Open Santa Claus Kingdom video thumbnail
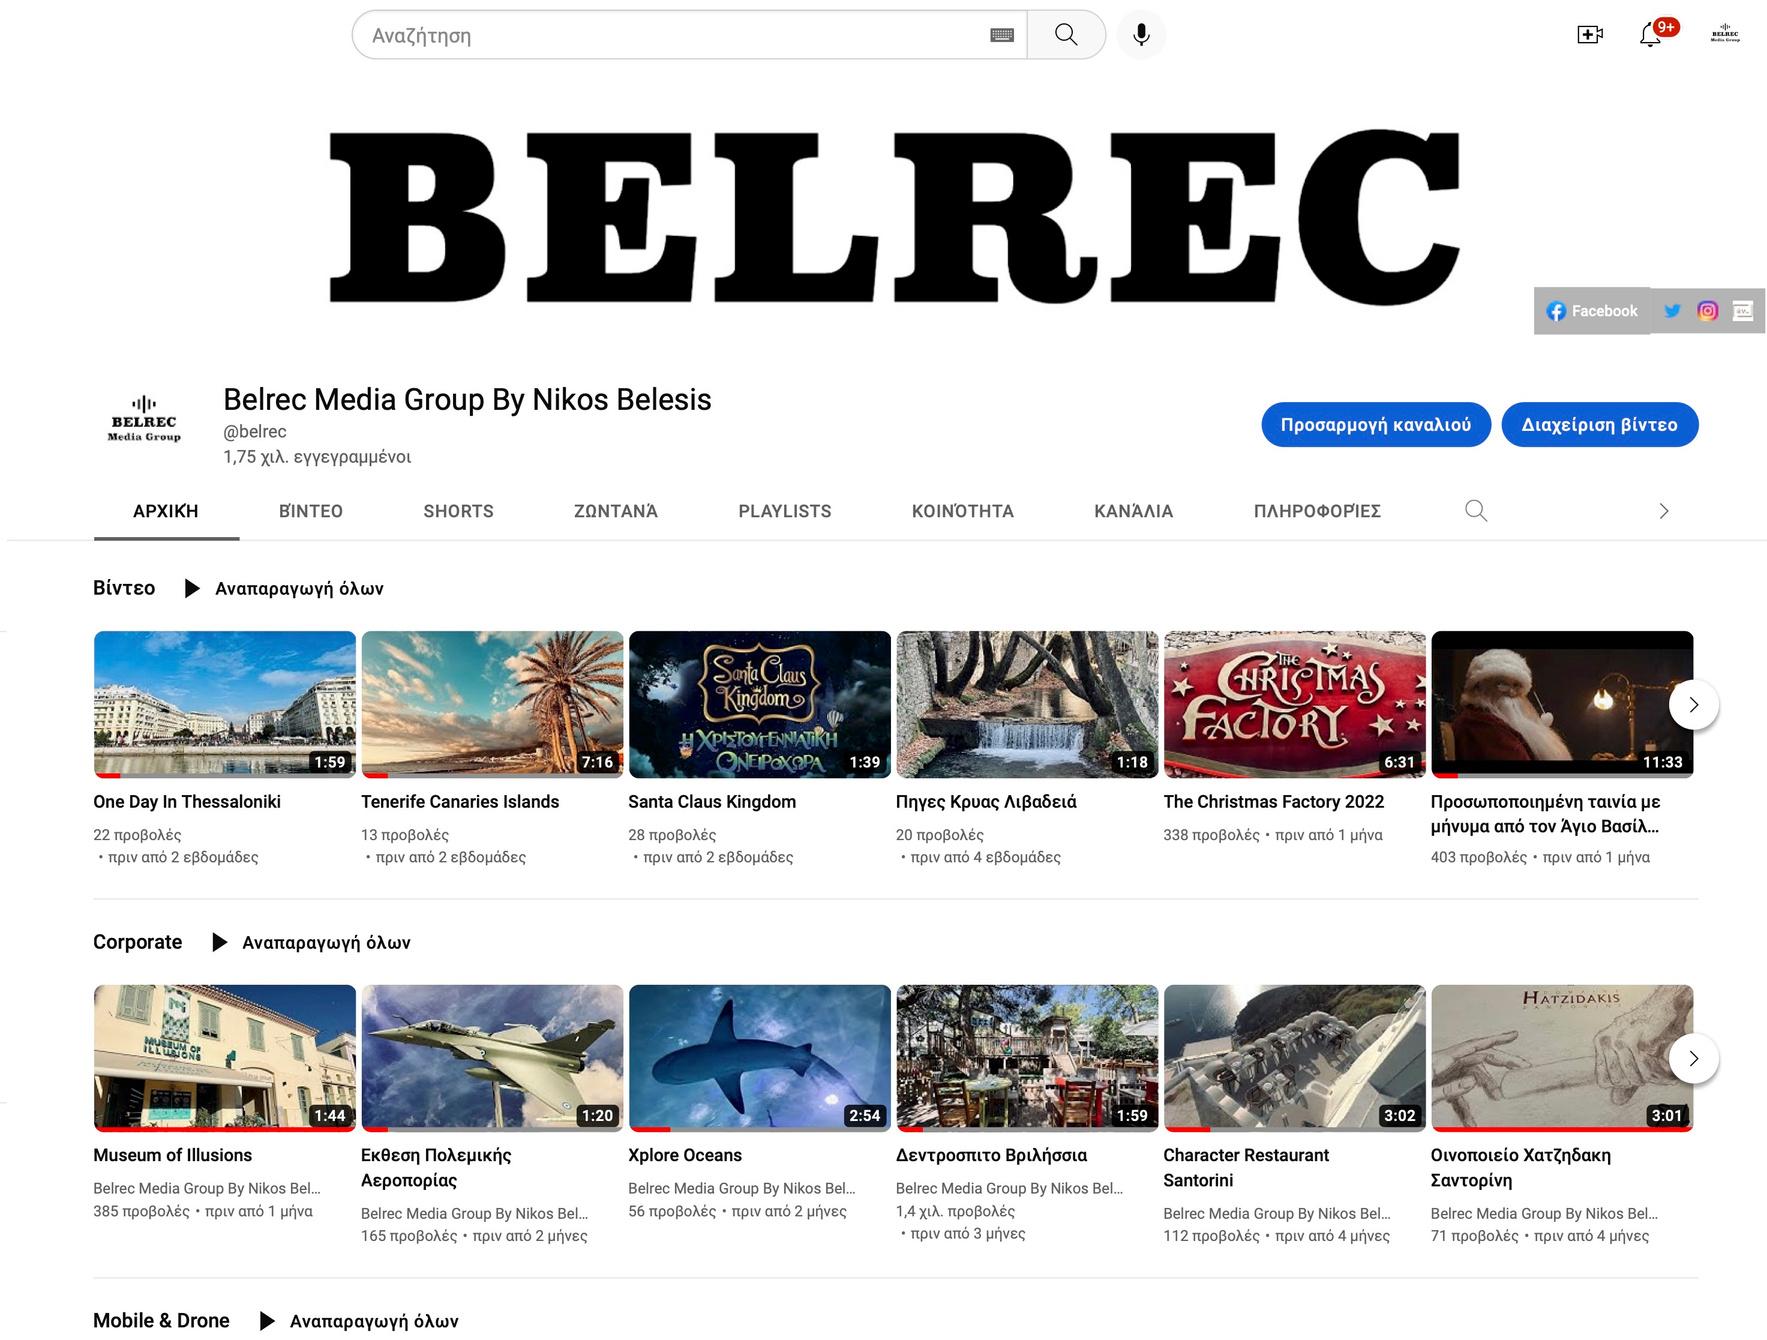Viewport: 1767px width, 1340px height. pyautogui.click(x=760, y=704)
